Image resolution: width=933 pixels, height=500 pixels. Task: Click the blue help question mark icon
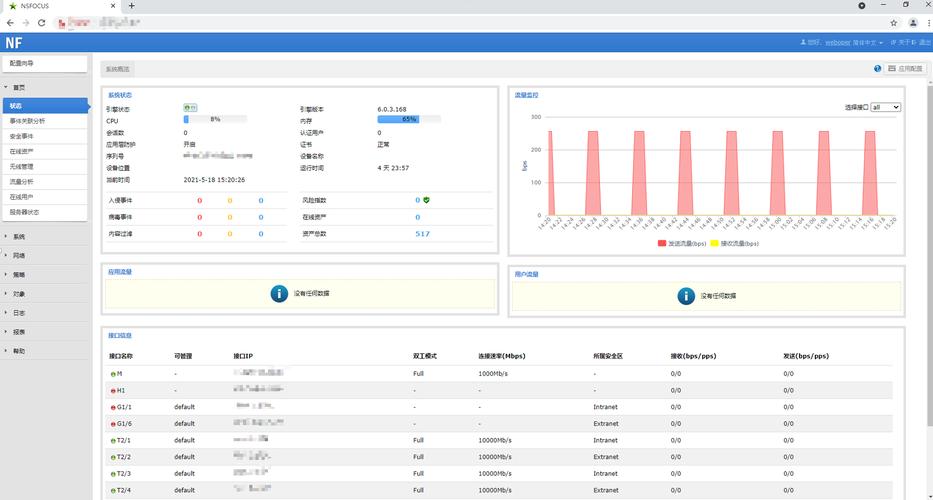[877, 68]
